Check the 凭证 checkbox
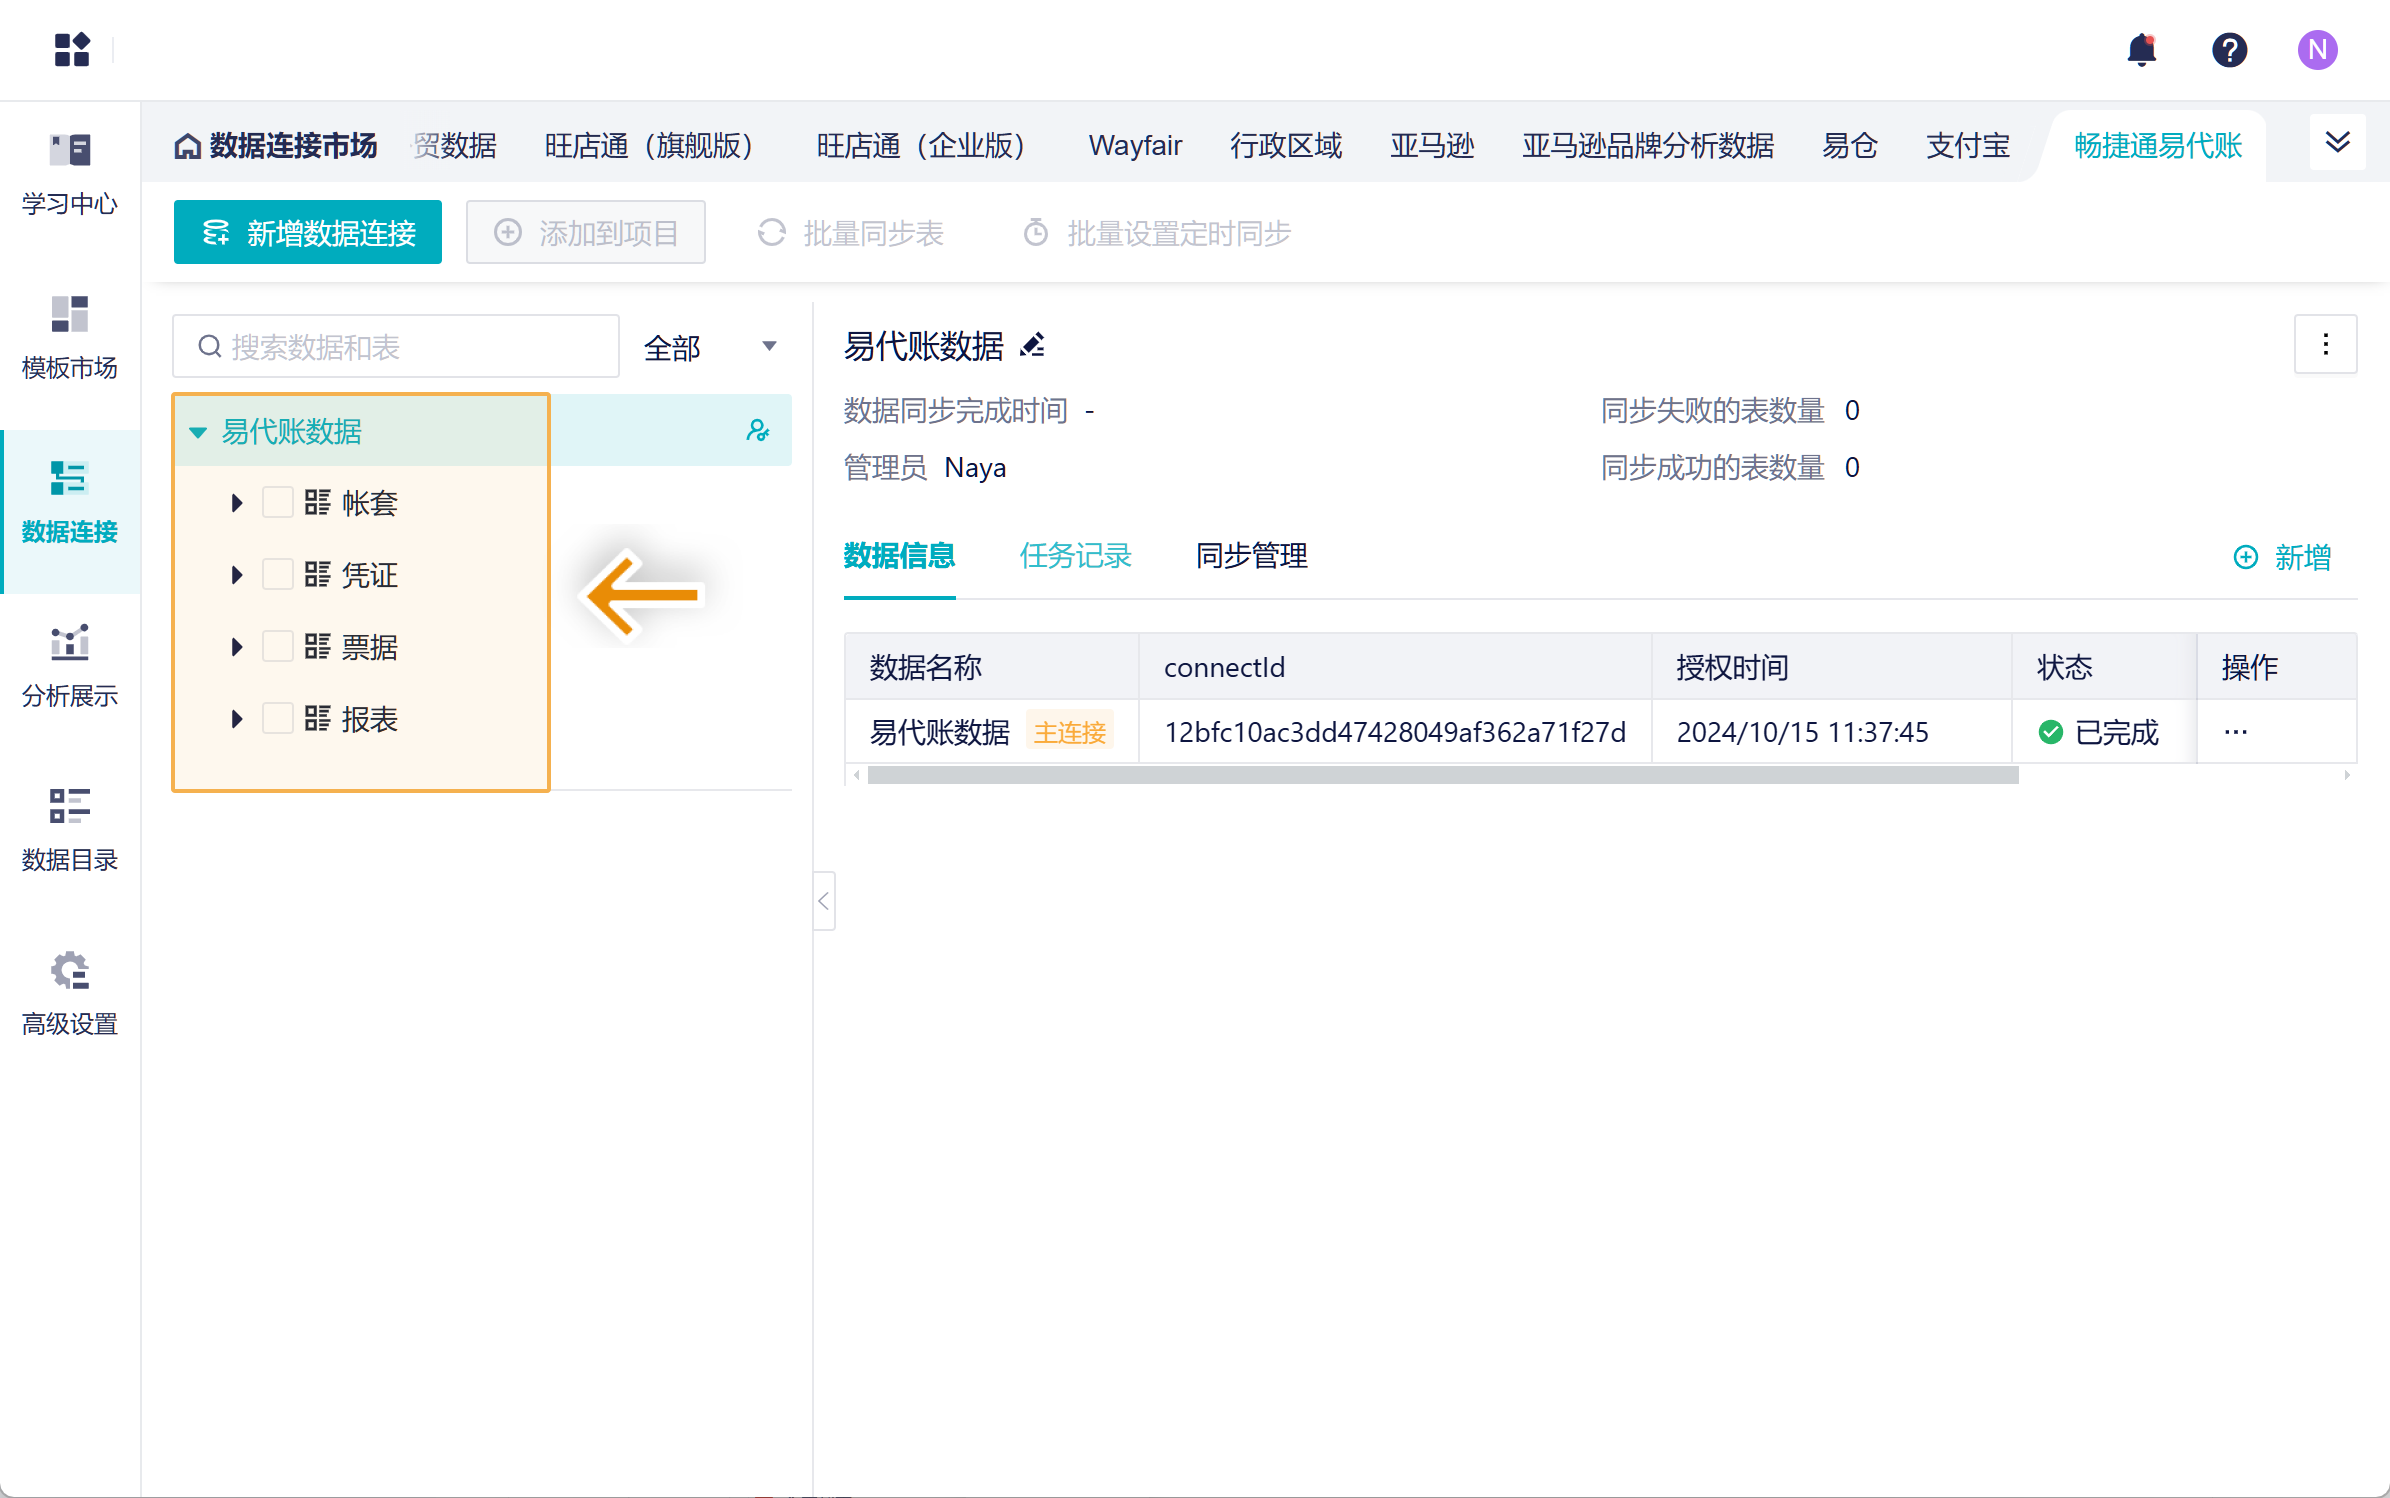The width and height of the screenshot is (2390, 1498). pos(277,574)
